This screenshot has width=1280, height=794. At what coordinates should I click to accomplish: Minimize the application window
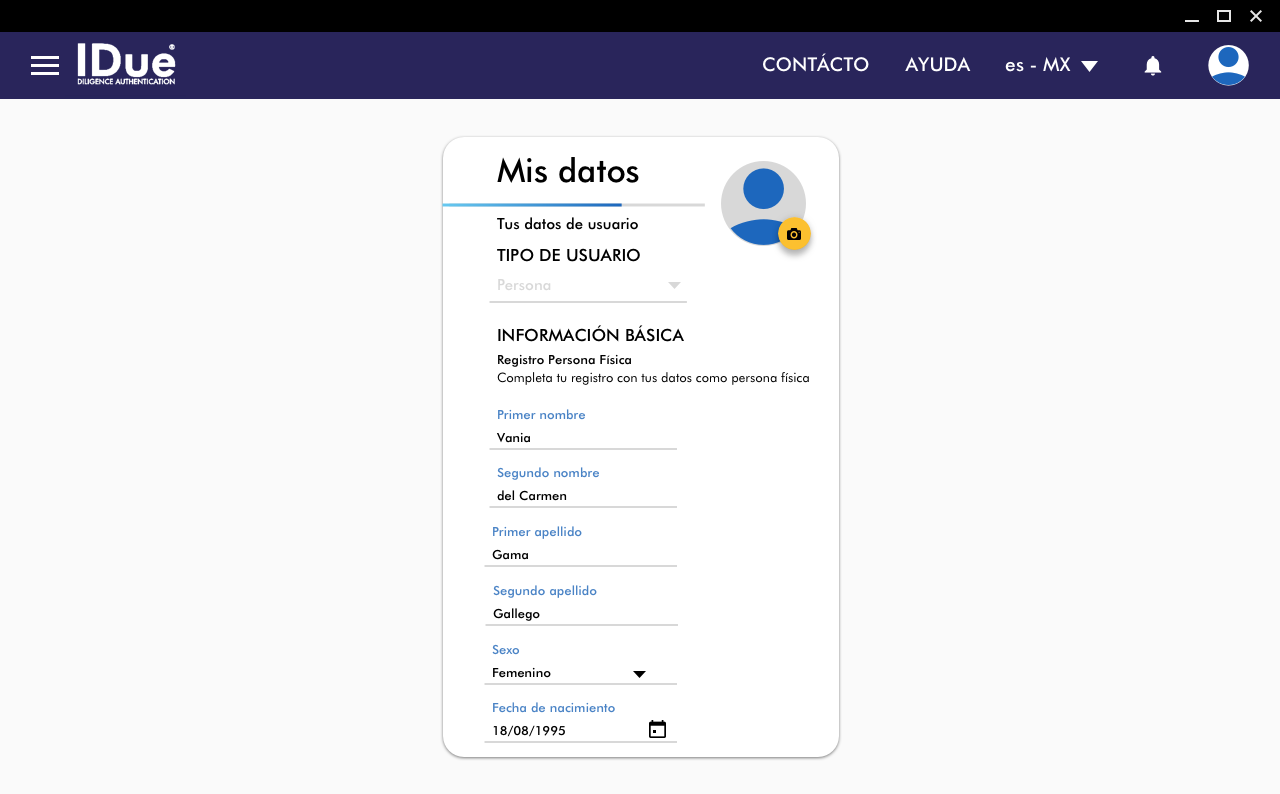[x=1191, y=16]
